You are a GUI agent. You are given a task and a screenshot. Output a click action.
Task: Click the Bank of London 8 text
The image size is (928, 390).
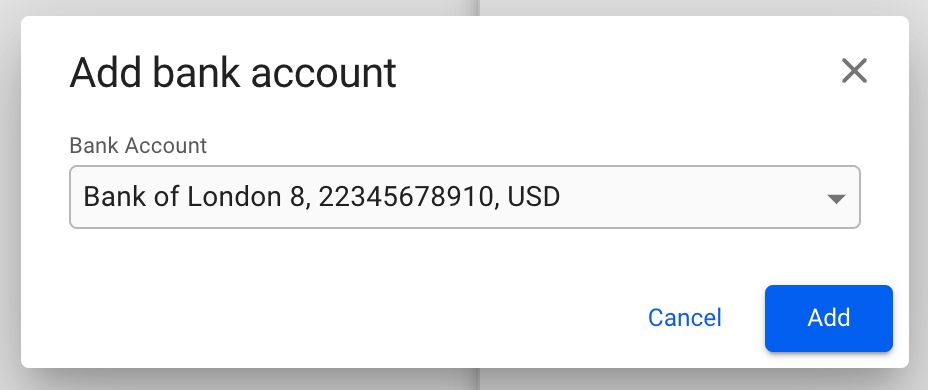point(193,197)
